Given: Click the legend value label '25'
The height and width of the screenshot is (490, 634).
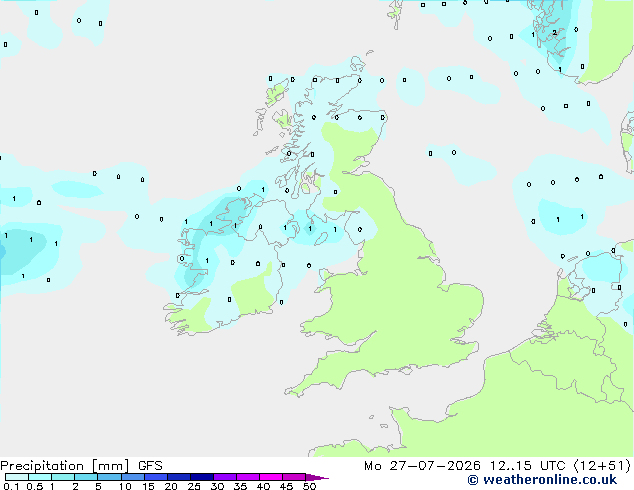Looking at the screenshot, I should pos(194,486).
